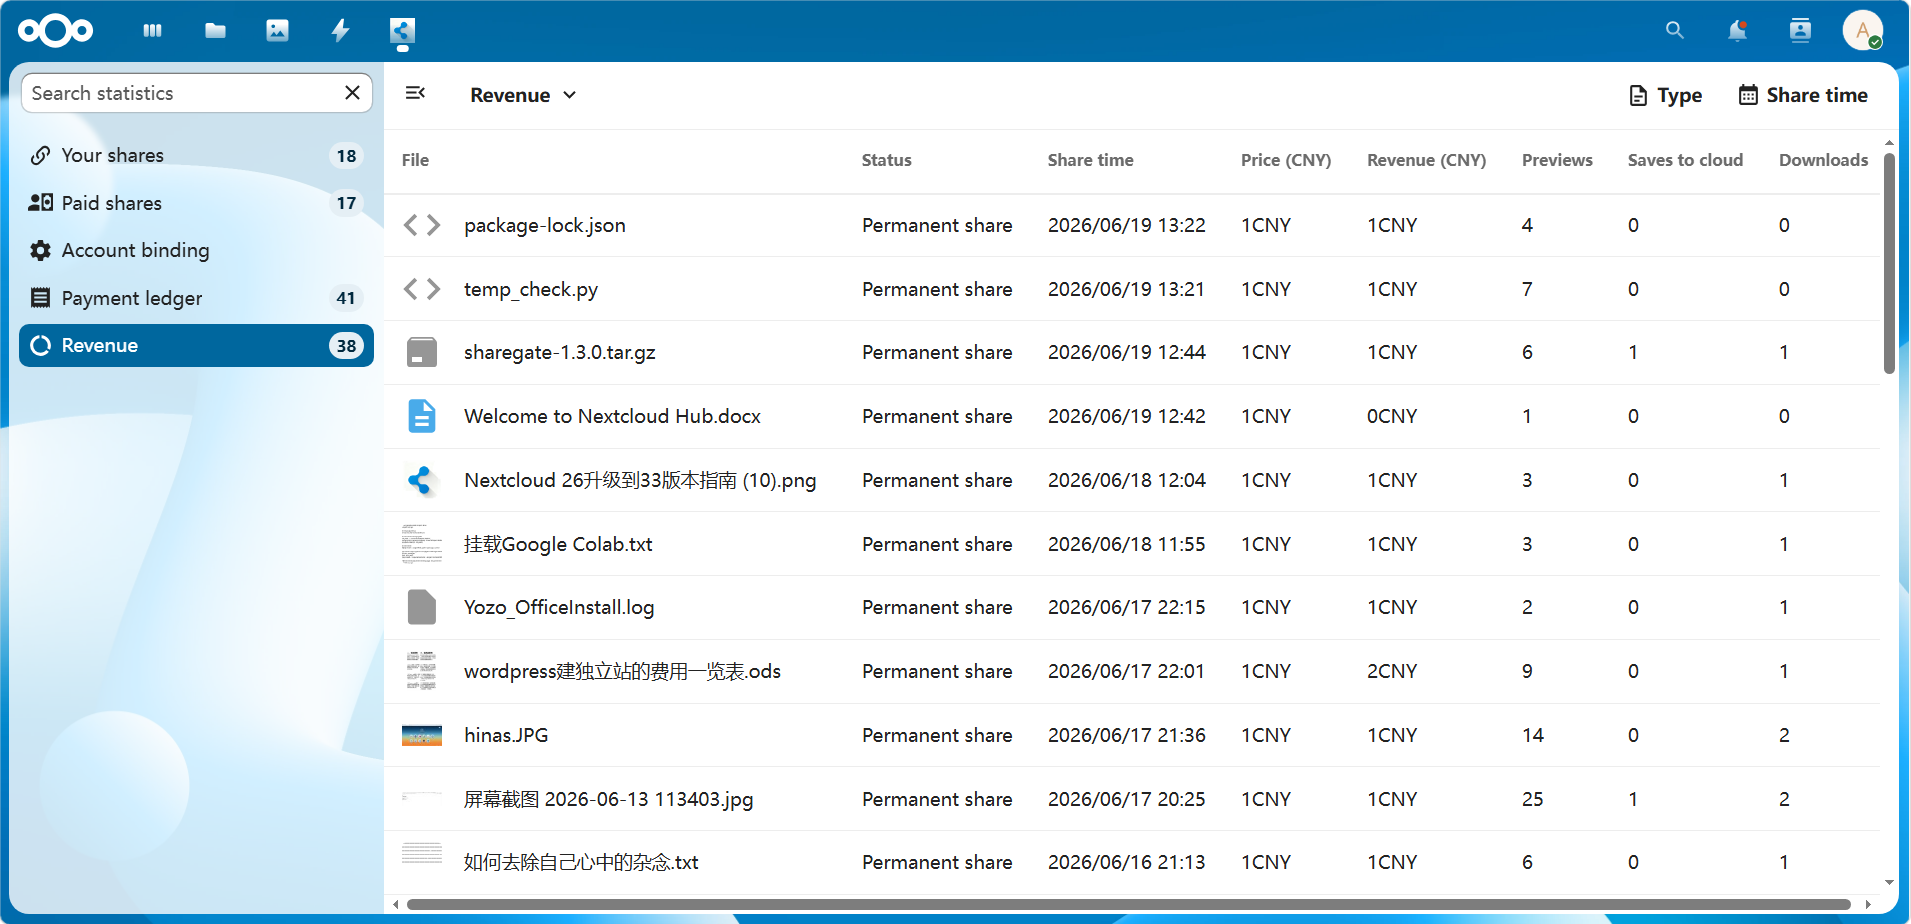Open the Dashboard app icon
This screenshot has height=924, width=1911.
(x=152, y=31)
